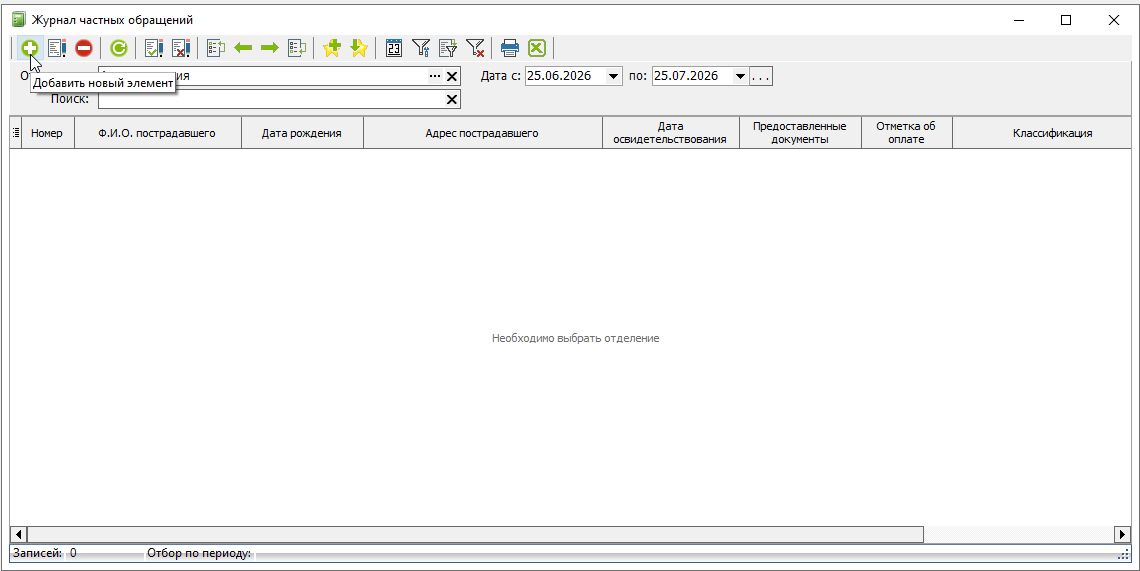Screen dimensions: 1140x571
Task: Minimize the Журнал частных обращений window
Action: pos(1019,20)
